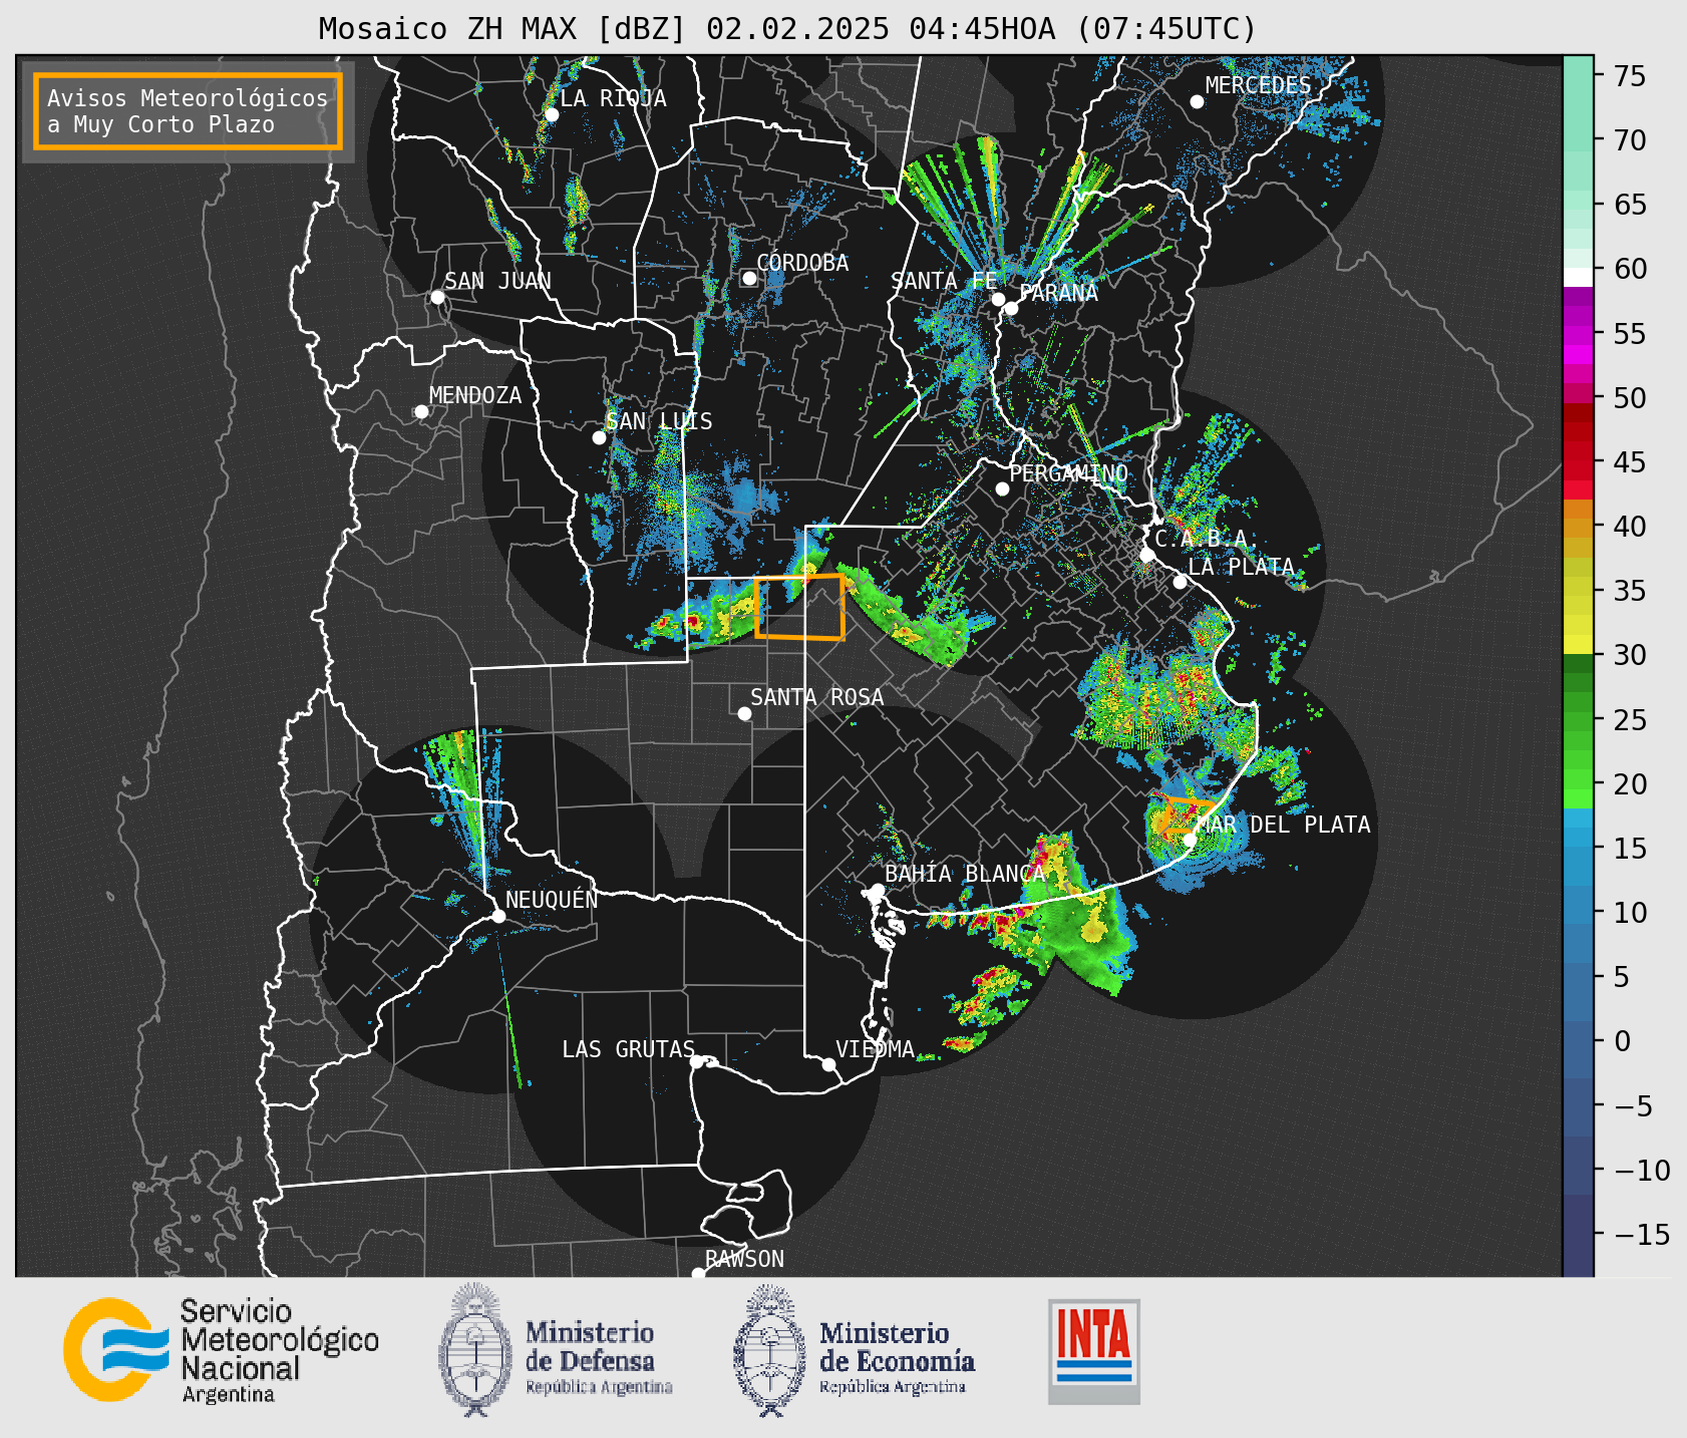
Task: Click the SAN JUAN city marker
Action: [437, 297]
